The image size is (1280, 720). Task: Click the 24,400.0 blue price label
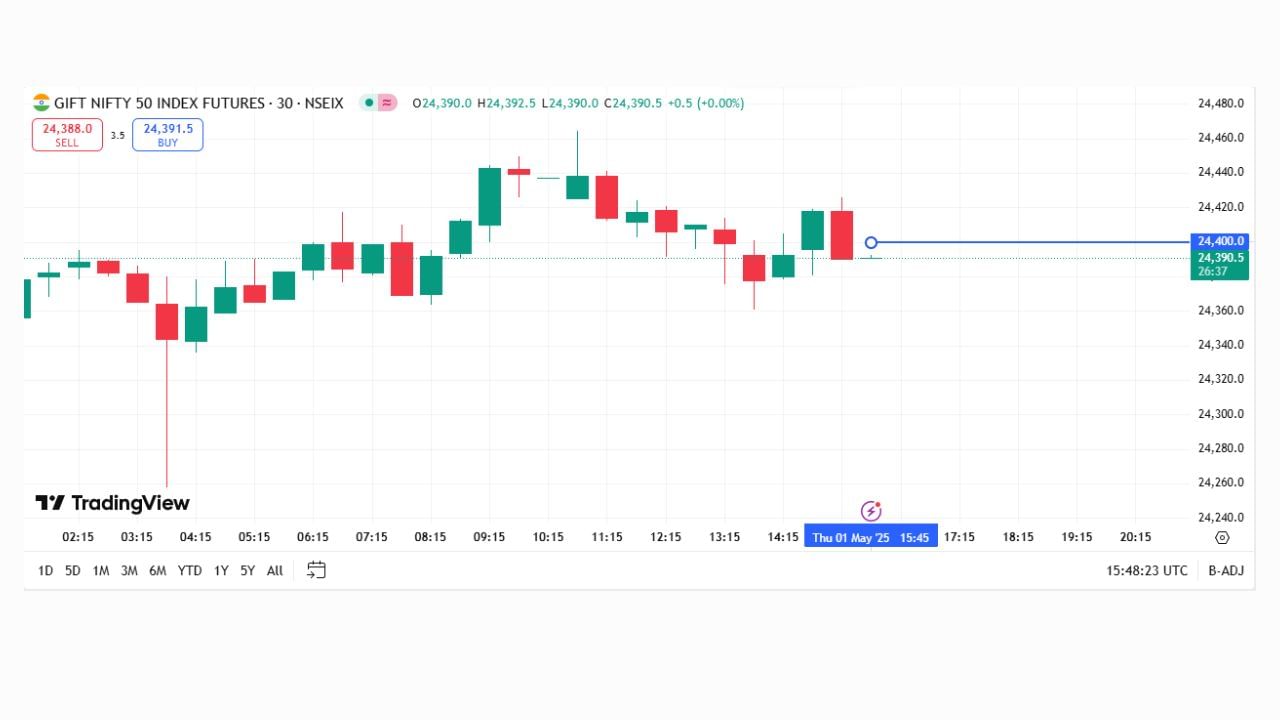coord(1220,241)
